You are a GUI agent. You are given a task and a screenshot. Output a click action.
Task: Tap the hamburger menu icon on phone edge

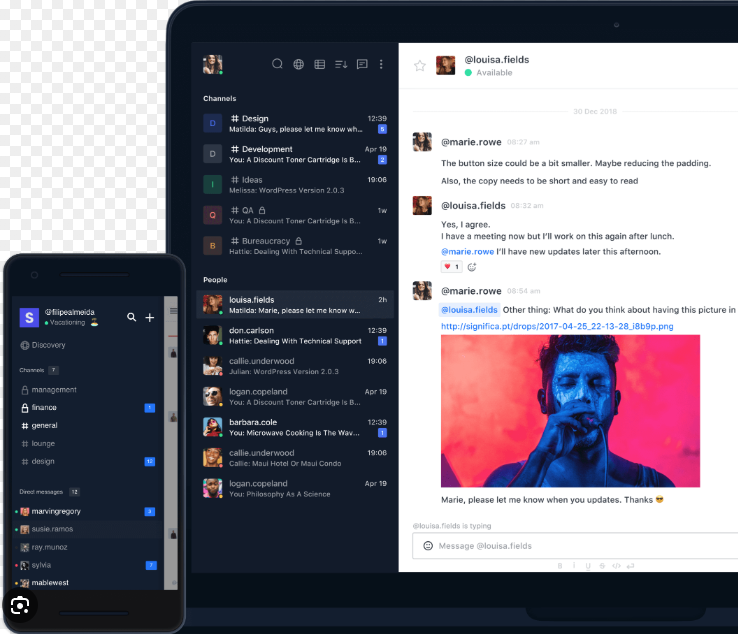pos(173,311)
